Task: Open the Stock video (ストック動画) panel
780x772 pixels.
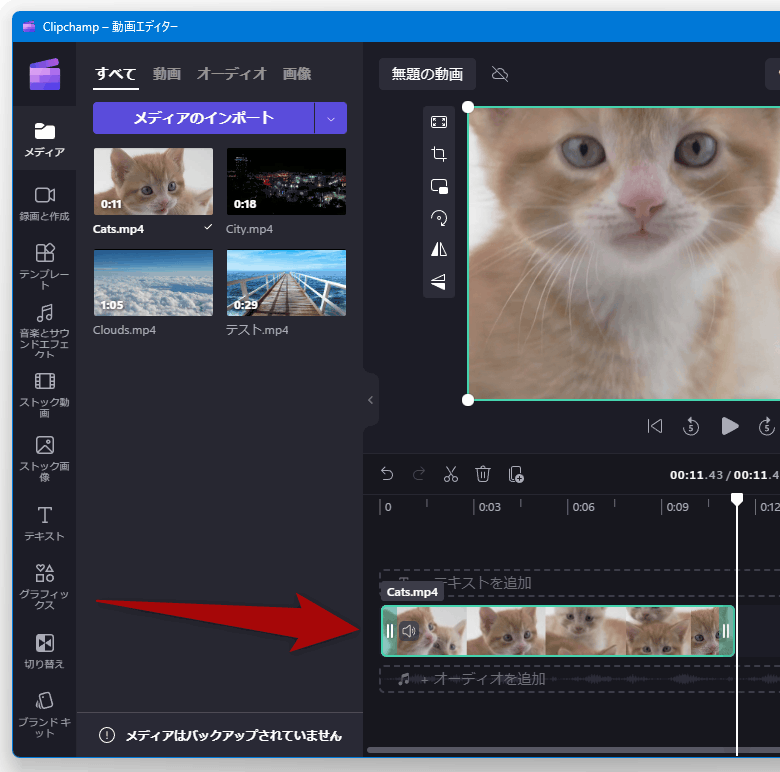Action: tap(44, 395)
